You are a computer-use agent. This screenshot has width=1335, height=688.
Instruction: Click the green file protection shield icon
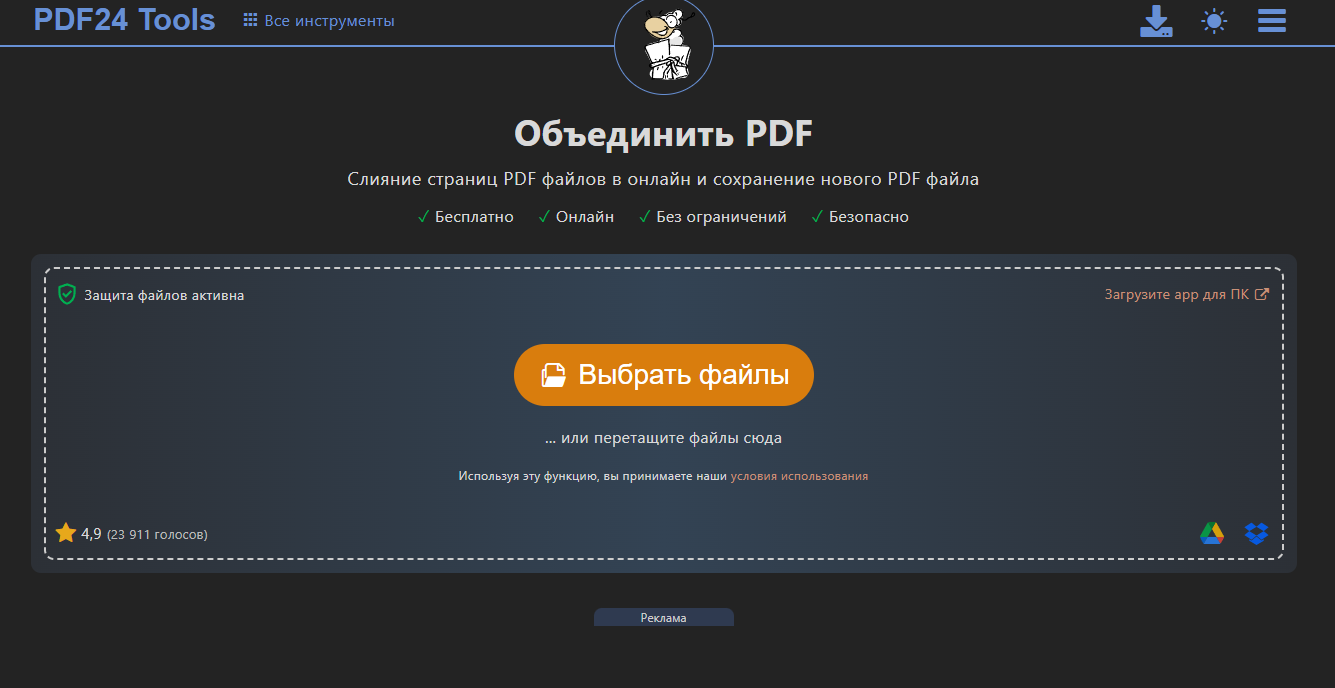[67, 294]
